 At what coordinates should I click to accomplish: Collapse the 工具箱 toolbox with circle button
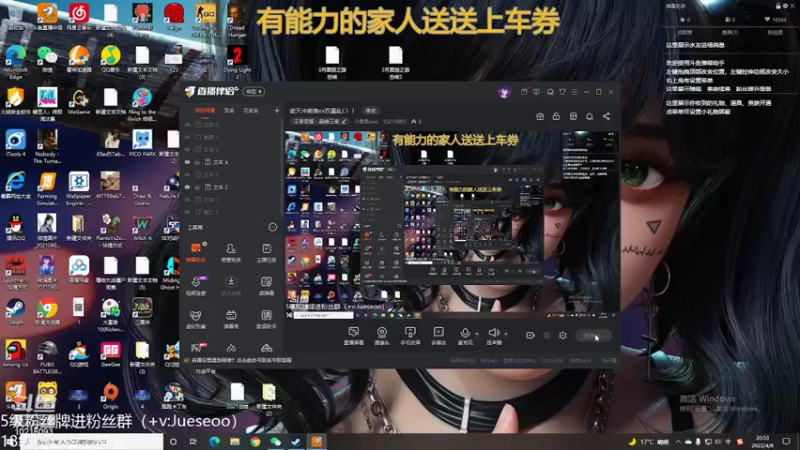(272, 227)
